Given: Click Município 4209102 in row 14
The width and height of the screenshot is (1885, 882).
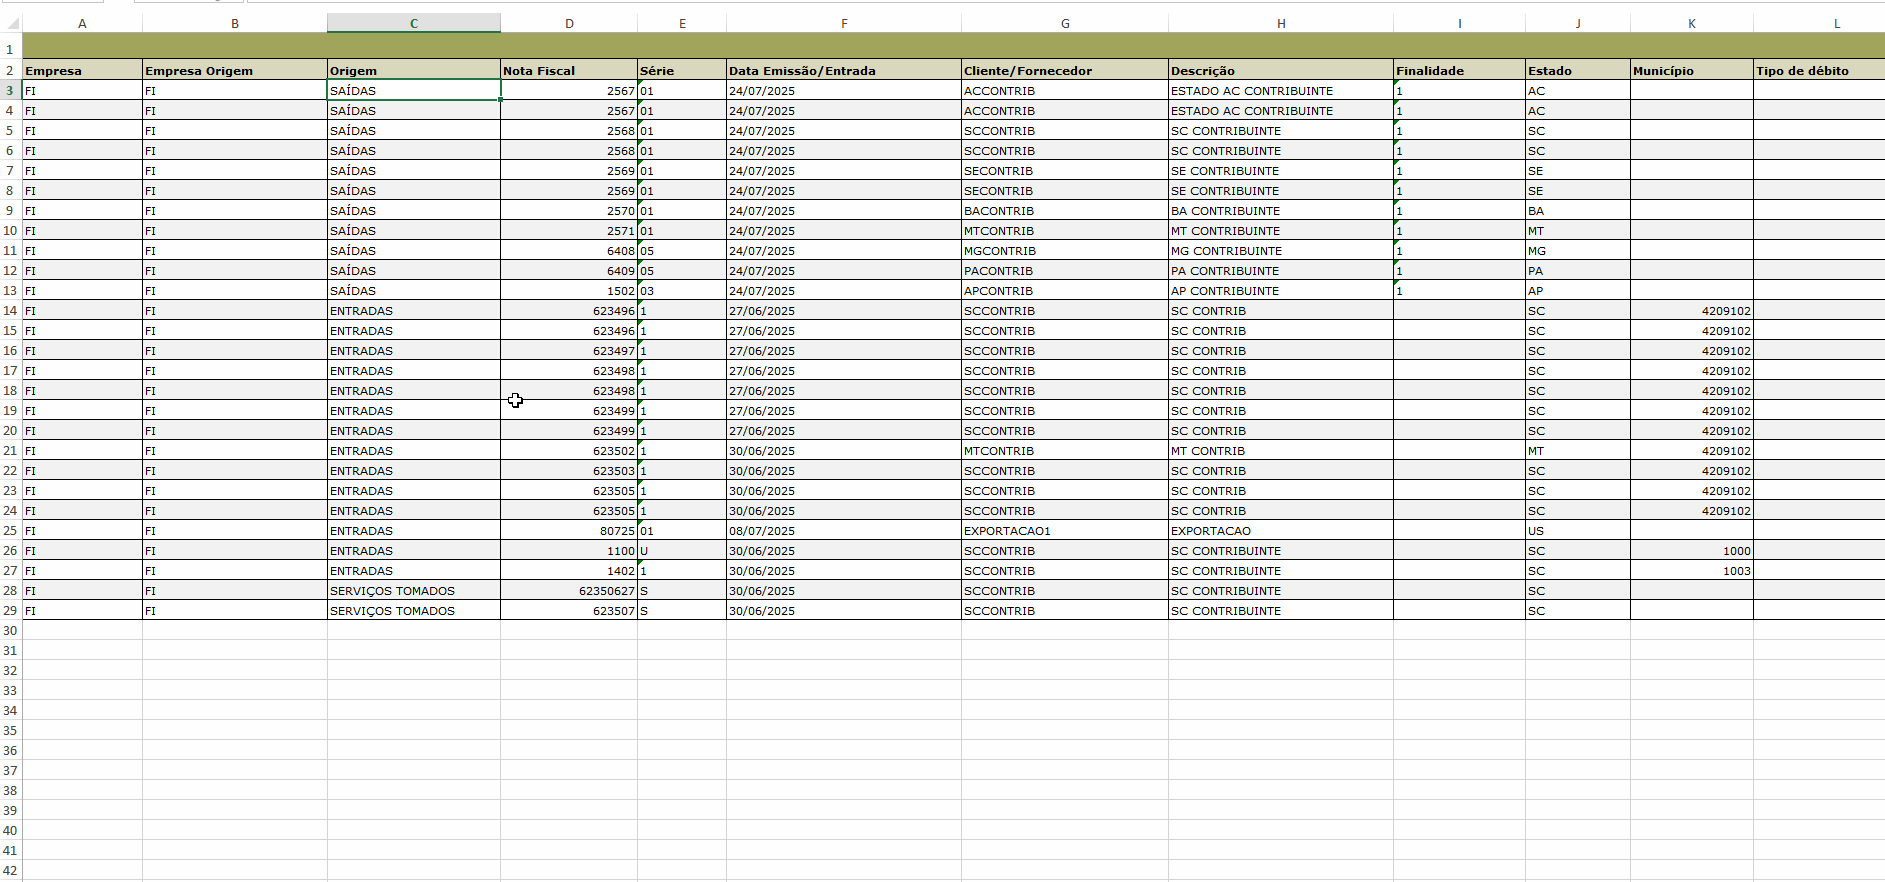Looking at the screenshot, I should tap(1692, 311).
